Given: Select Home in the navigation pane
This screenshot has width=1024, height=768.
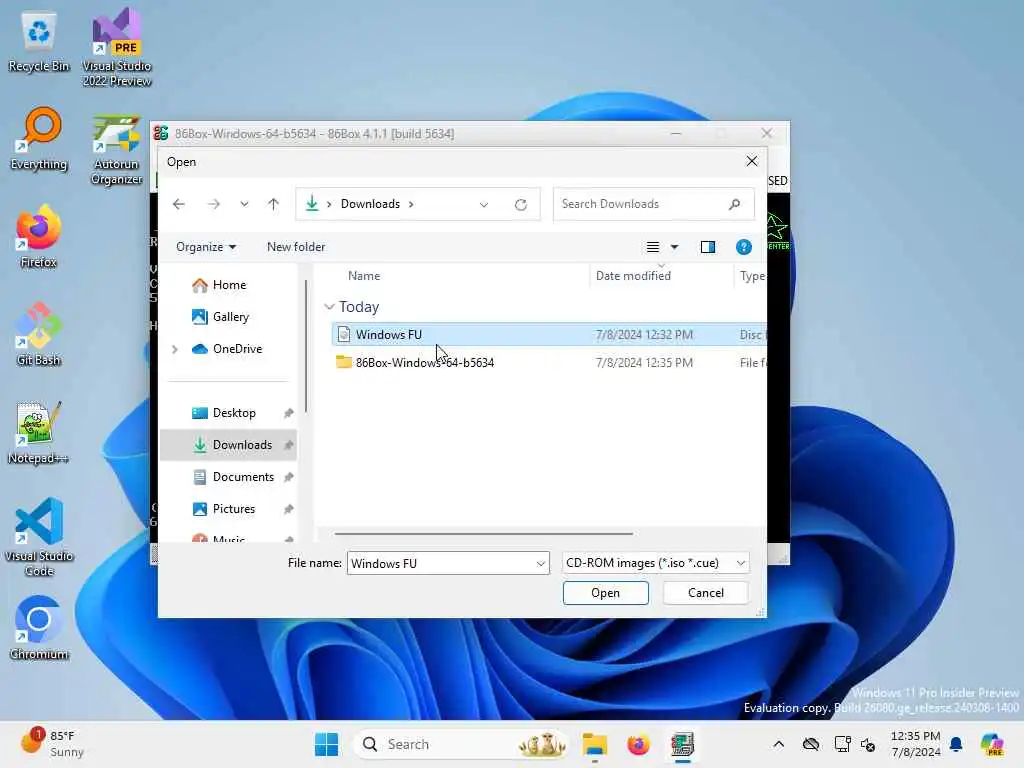Looking at the screenshot, I should pyautogui.click(x=229, y=285).
